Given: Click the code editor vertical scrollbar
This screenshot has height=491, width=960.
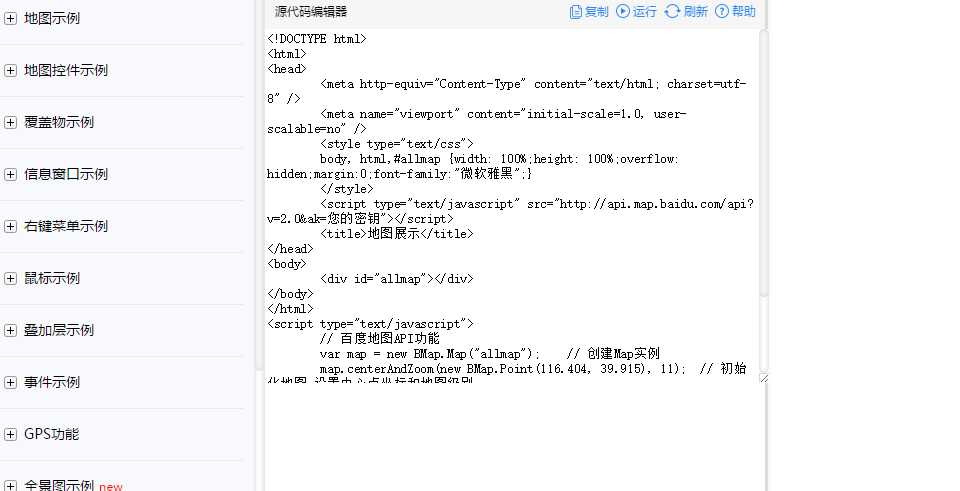Looking at the screenshot, I should (x=763, y=164).
